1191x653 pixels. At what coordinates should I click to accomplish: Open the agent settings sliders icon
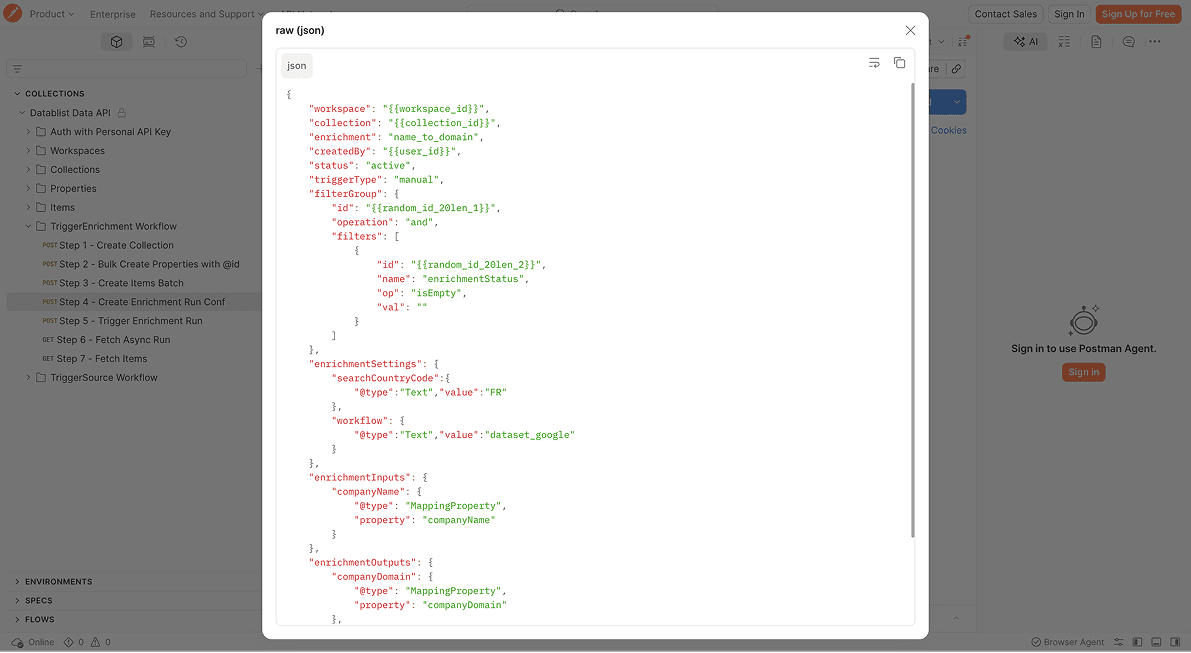click(1118, 642)
